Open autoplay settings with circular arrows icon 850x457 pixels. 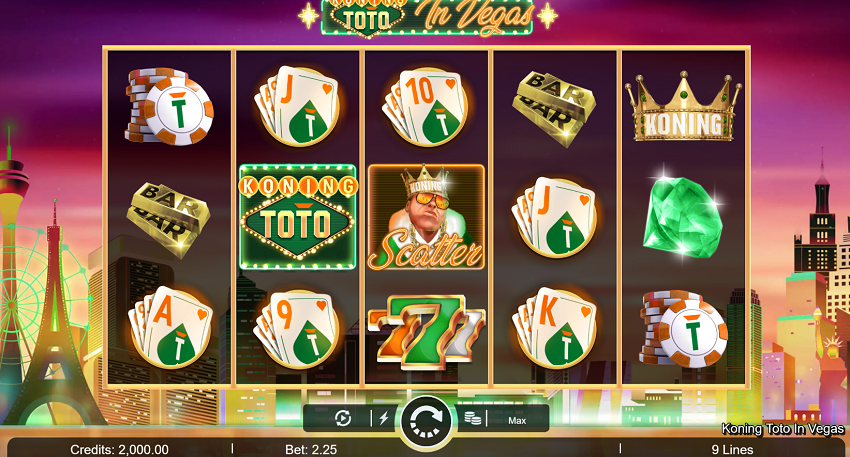pyautogui.click(x=343, y=419)
